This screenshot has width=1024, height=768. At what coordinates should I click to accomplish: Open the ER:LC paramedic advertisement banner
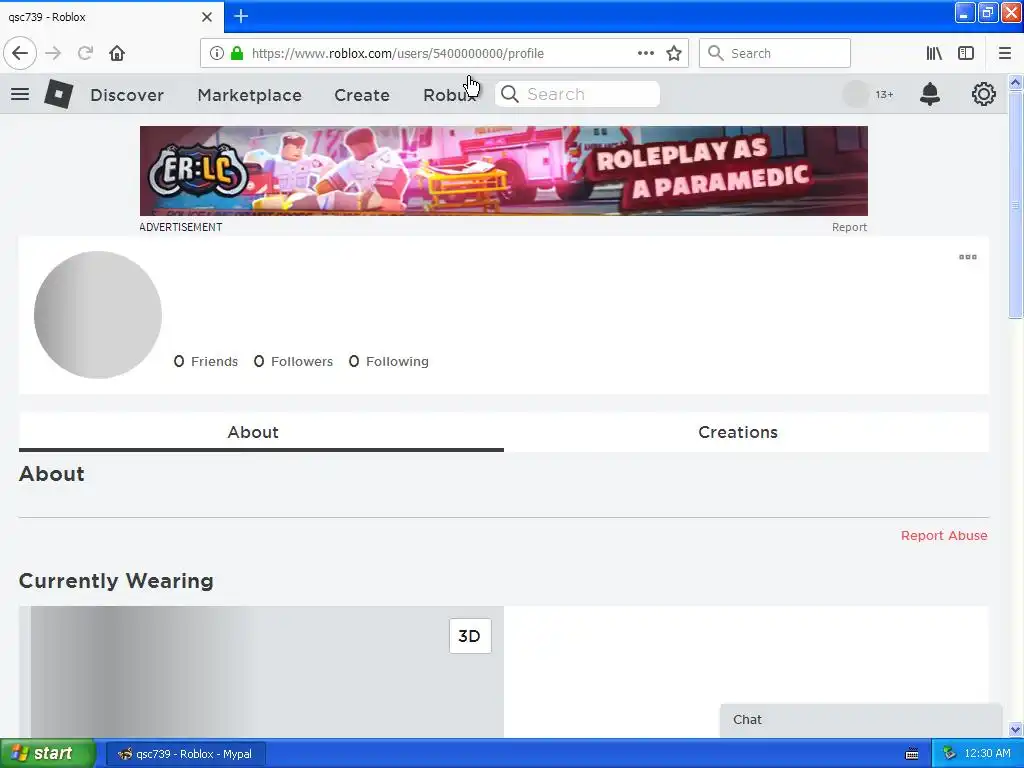[x=504, y=171]
